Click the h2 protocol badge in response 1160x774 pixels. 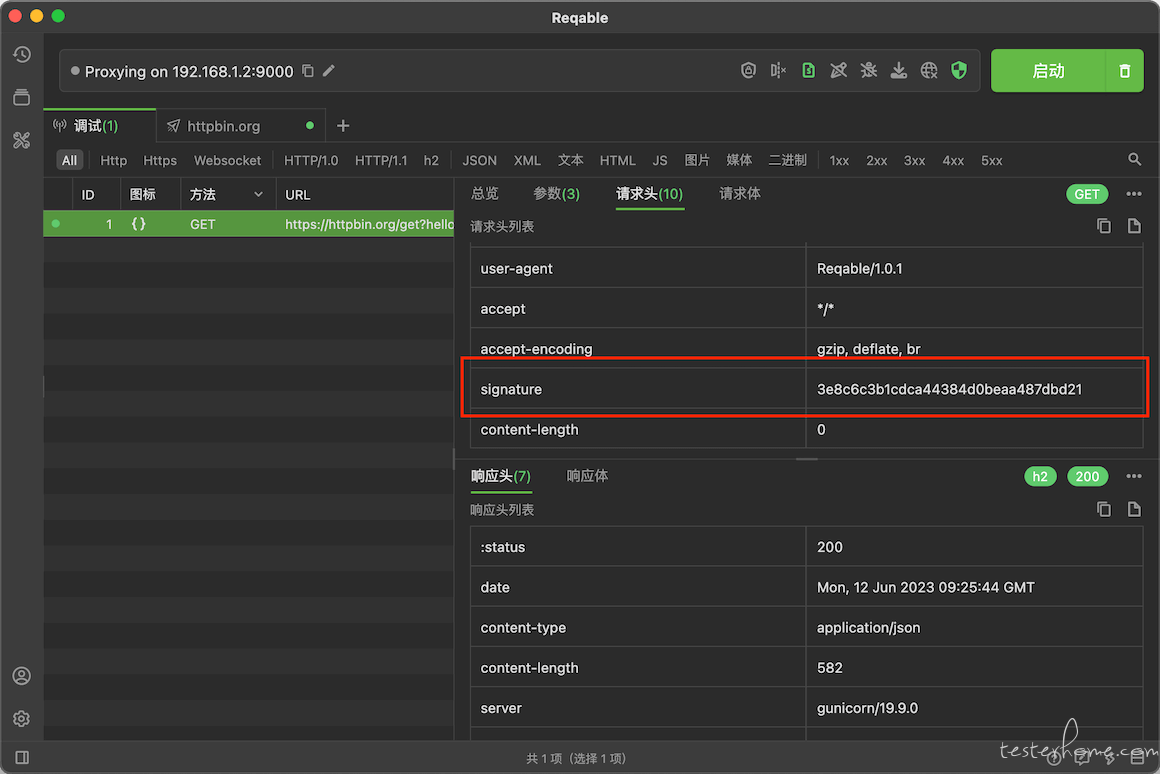pyautogui.click(x=1040, y=477)
